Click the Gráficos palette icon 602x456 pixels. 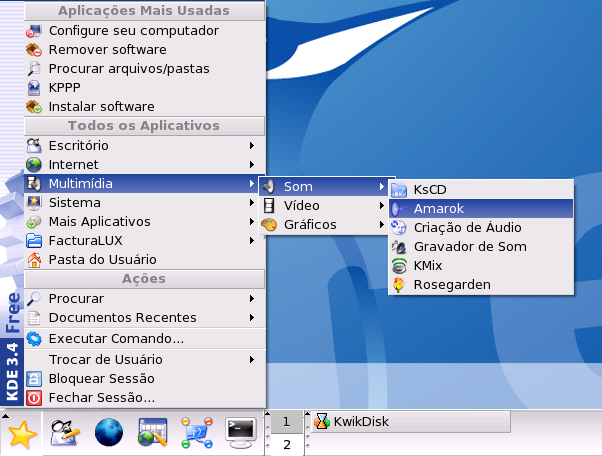click(x=269, y=225)
